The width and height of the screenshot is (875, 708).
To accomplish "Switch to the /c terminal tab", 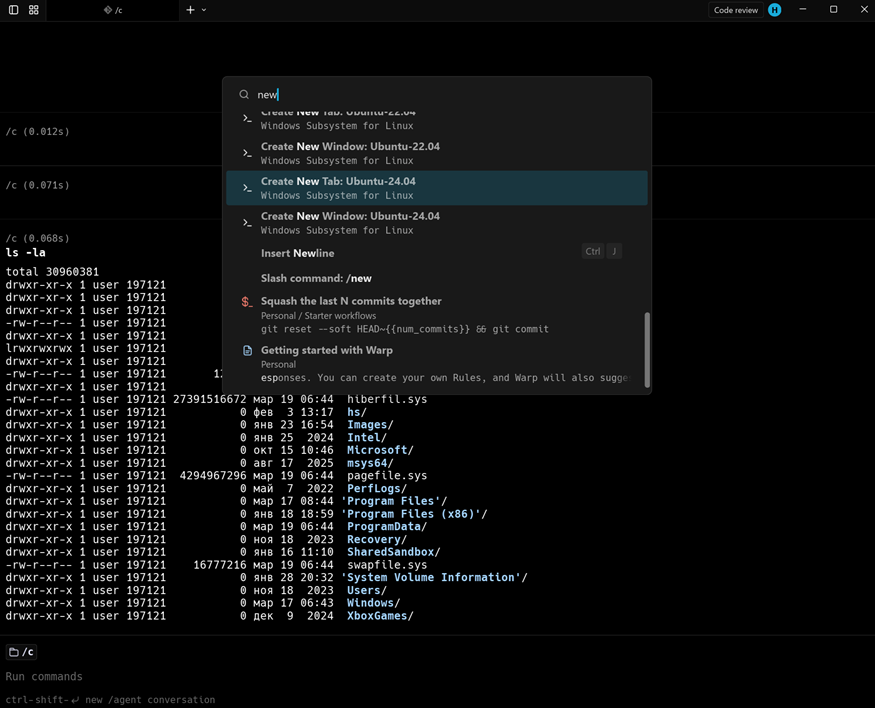I will tap(113, 10).
